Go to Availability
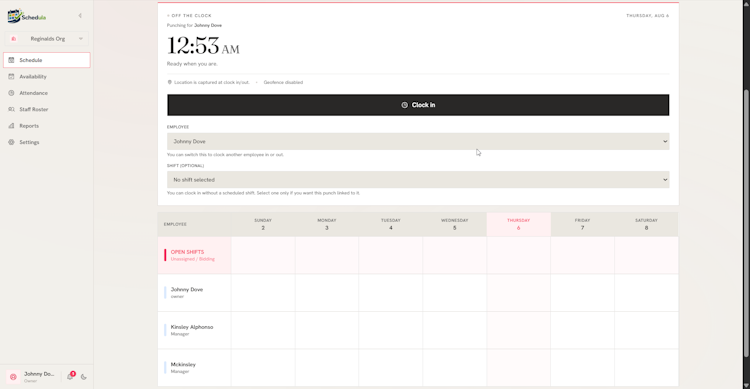Screen dimensions: 750x389 point(47,77)
